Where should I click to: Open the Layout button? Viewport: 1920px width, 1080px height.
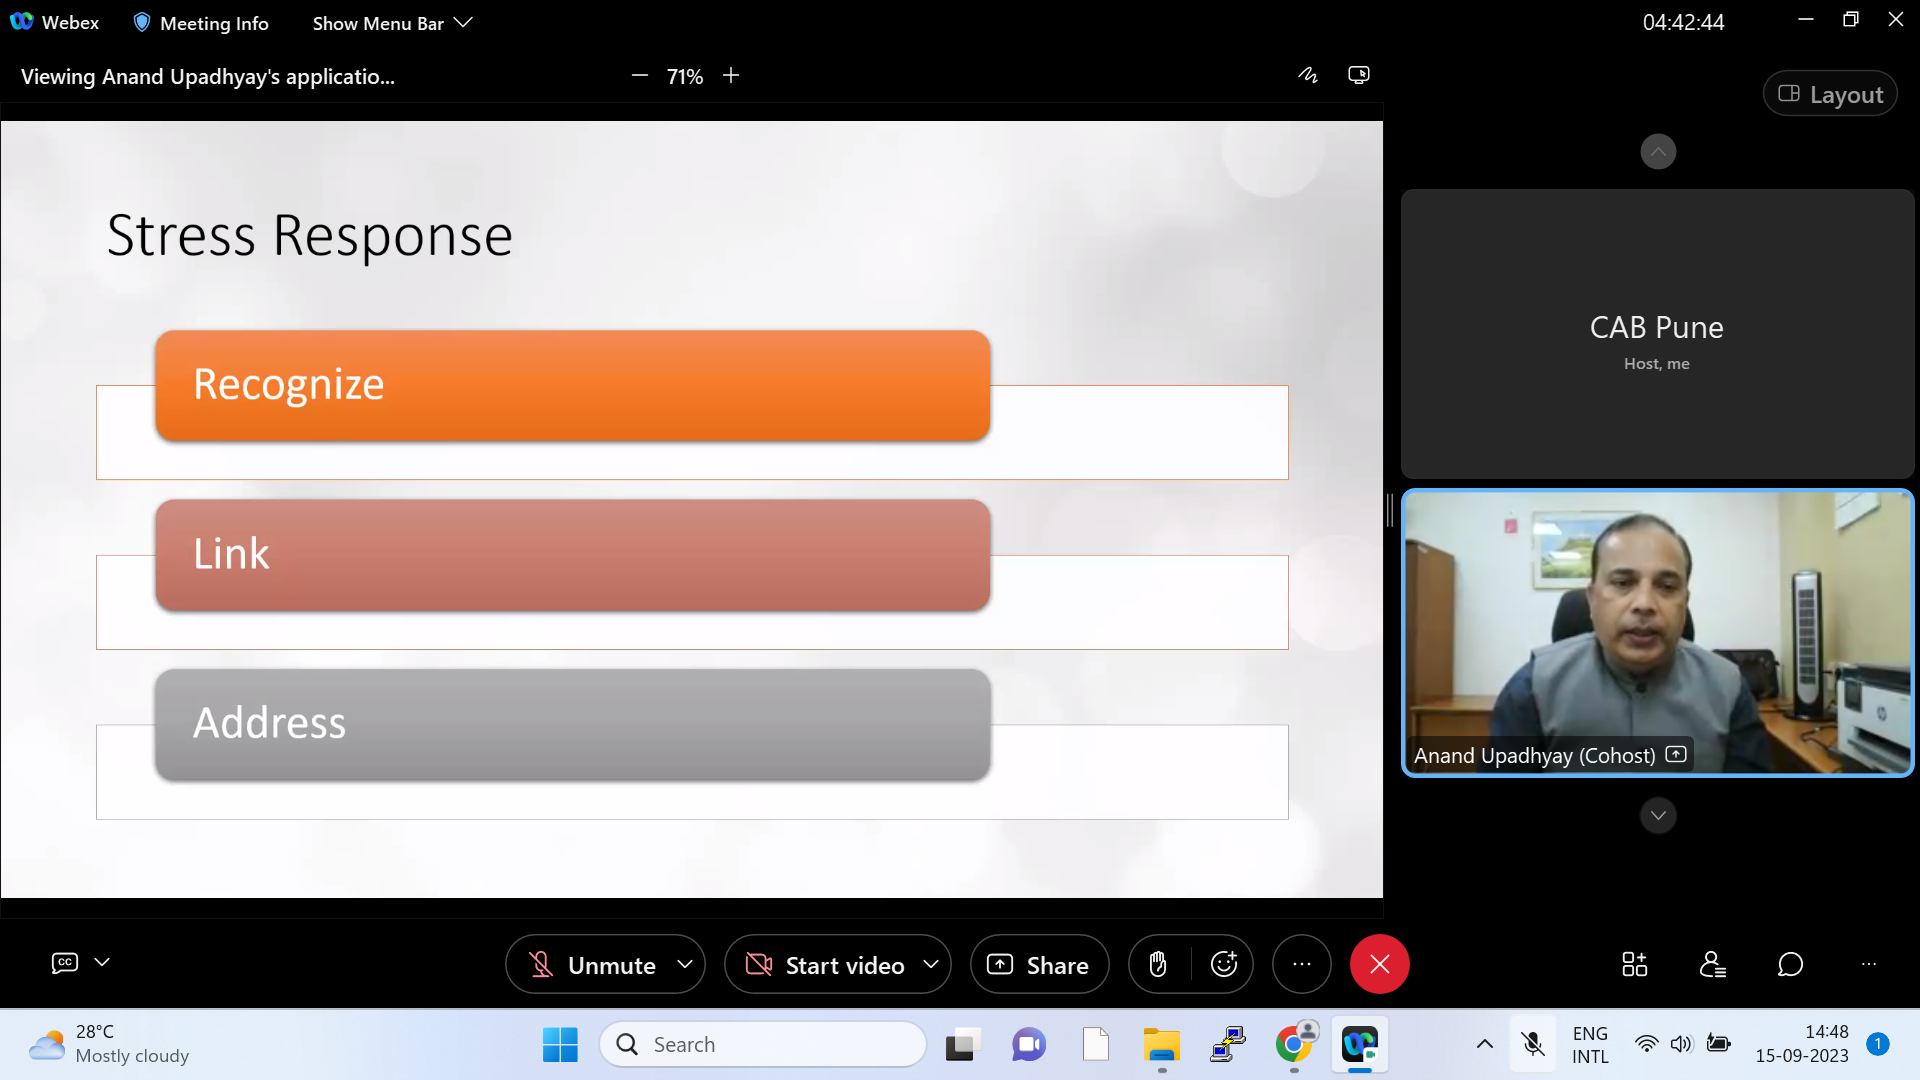[x=1830, y=94]
